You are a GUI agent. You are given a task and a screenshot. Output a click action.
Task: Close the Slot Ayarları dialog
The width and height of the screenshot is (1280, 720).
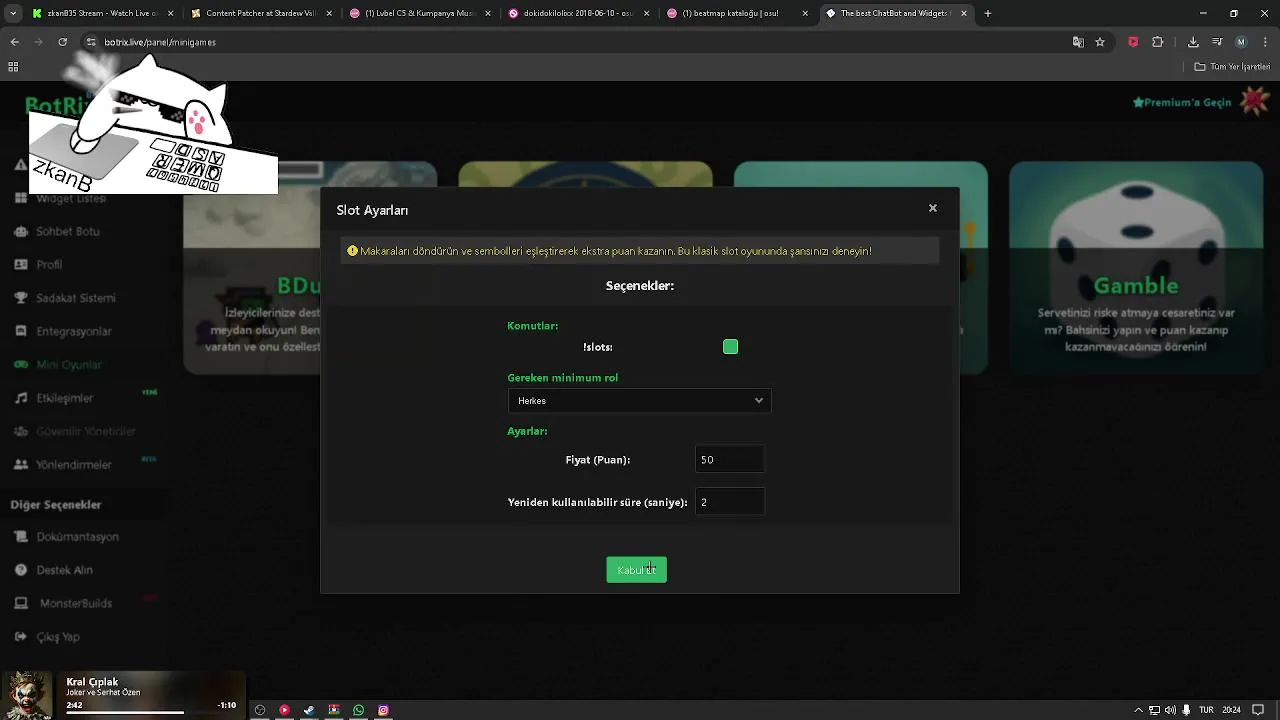[933, 208]
